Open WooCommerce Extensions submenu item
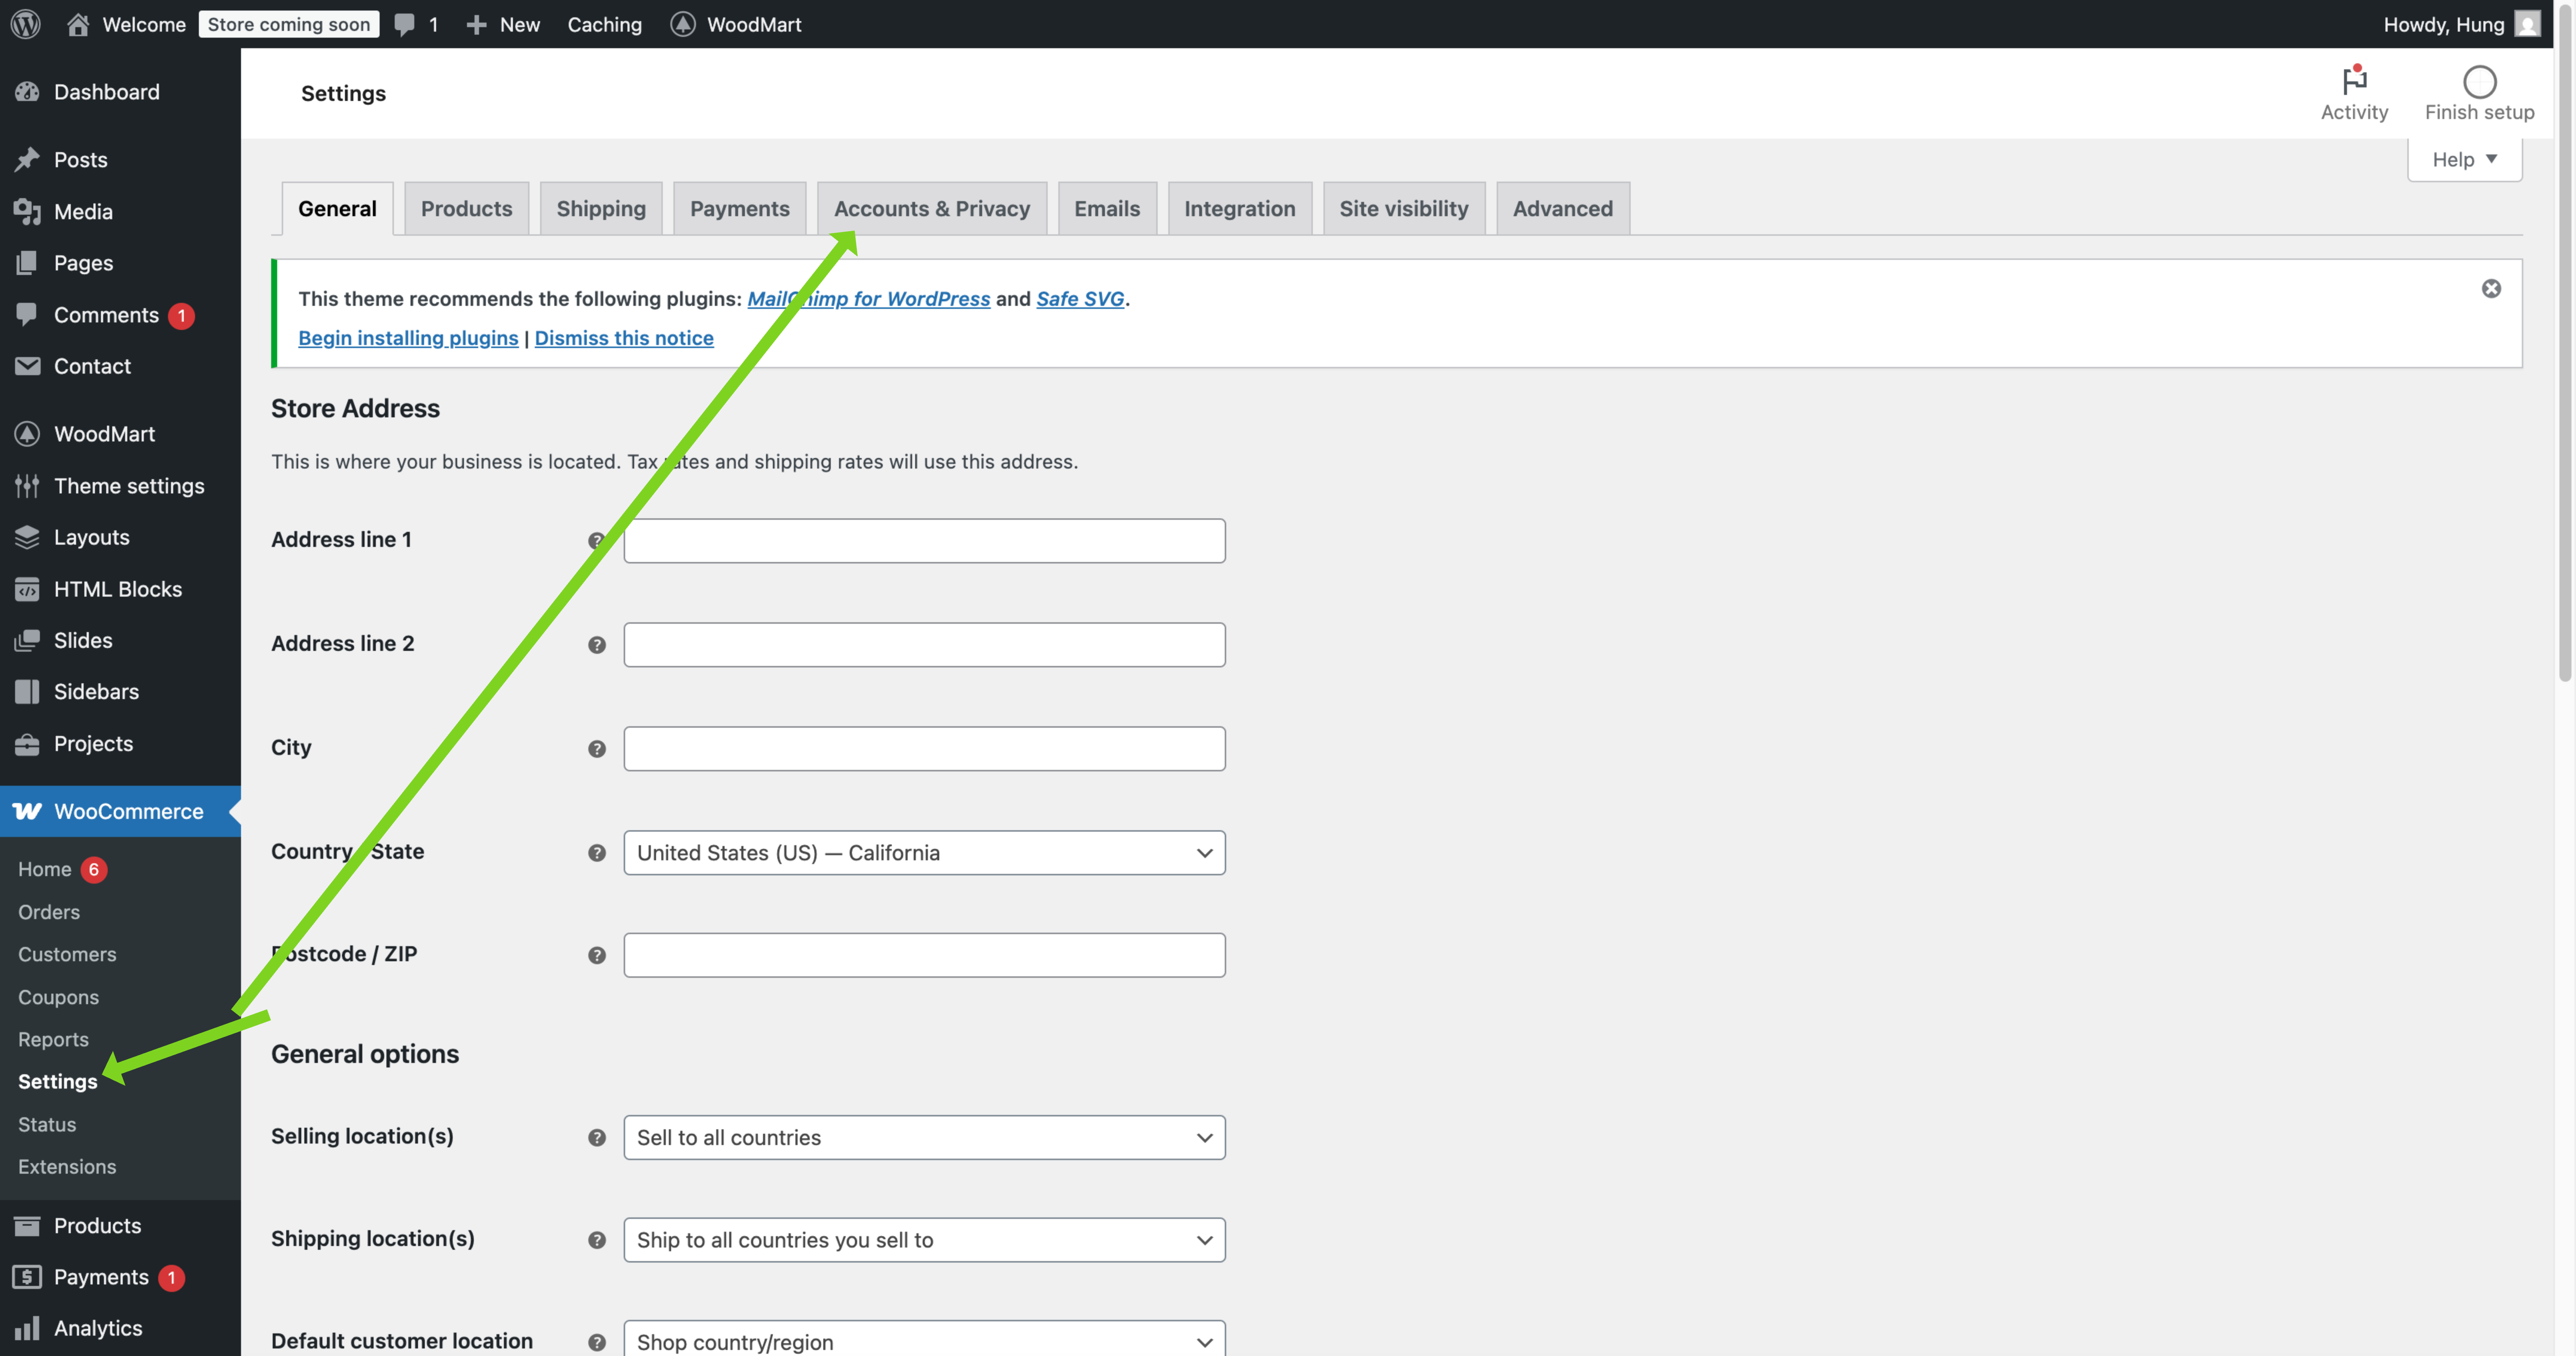Viewport: 2576px width, 1356px height. point(67,1167)
